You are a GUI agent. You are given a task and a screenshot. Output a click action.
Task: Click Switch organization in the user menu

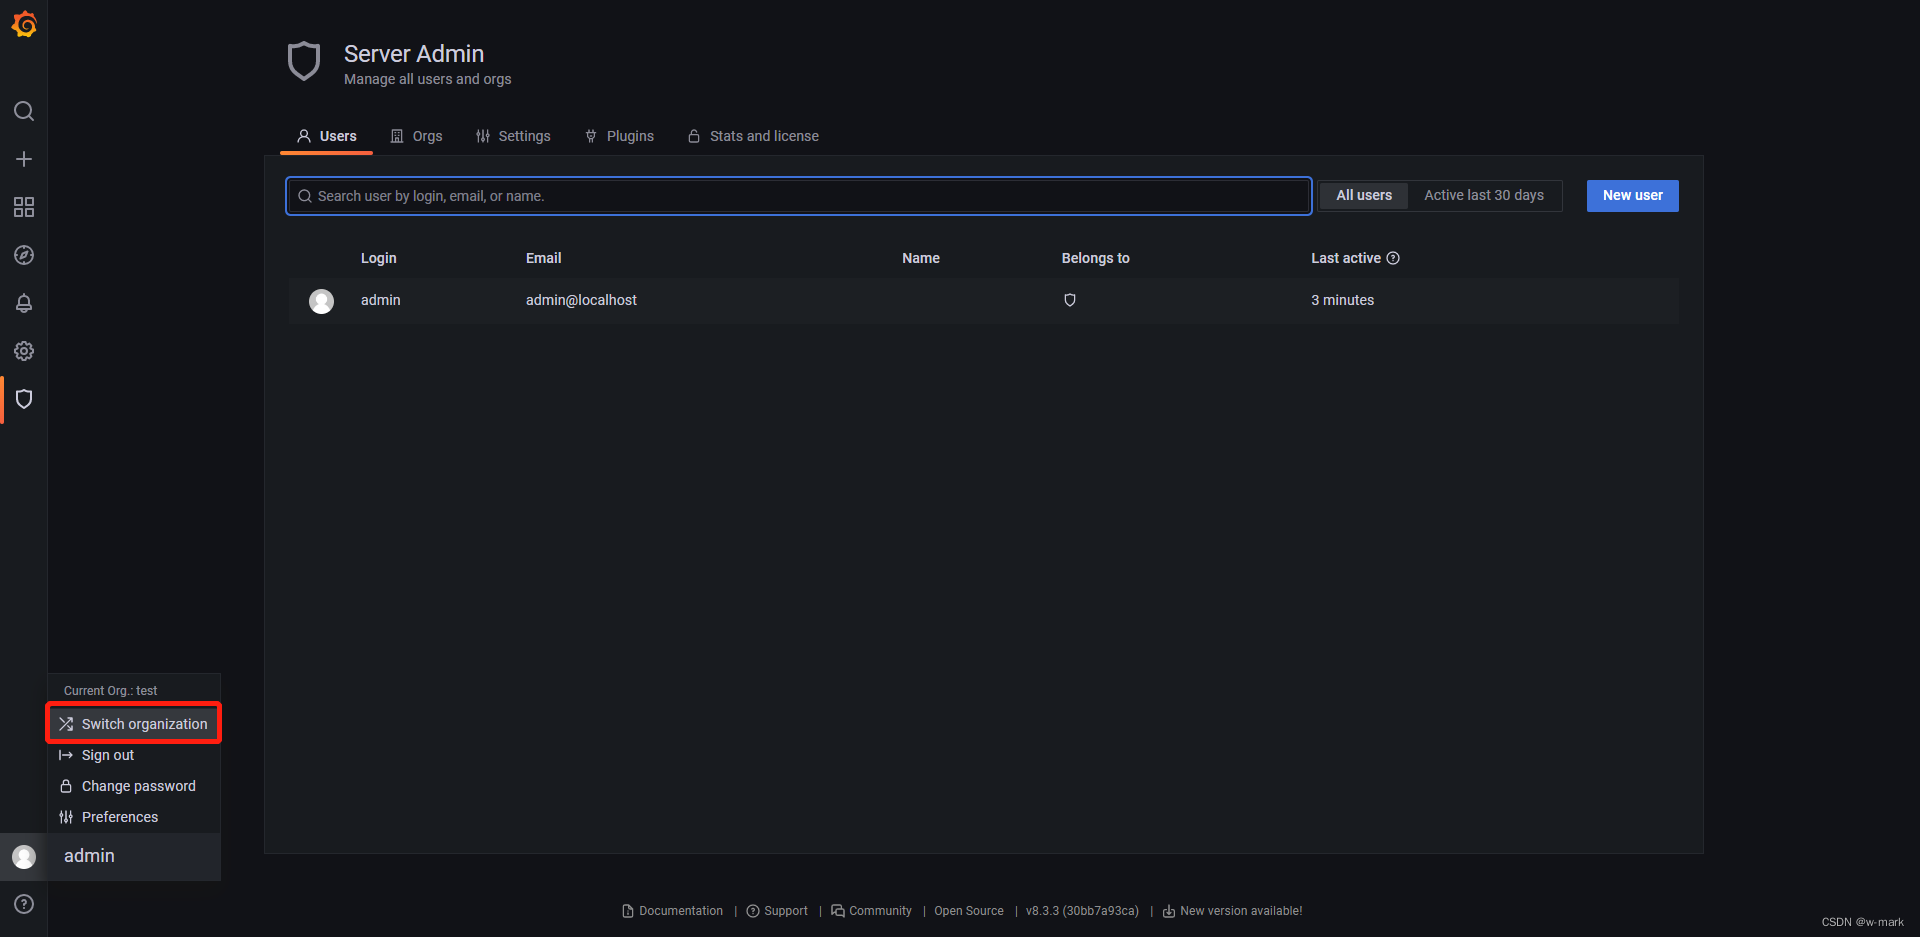tap(145, 723)
